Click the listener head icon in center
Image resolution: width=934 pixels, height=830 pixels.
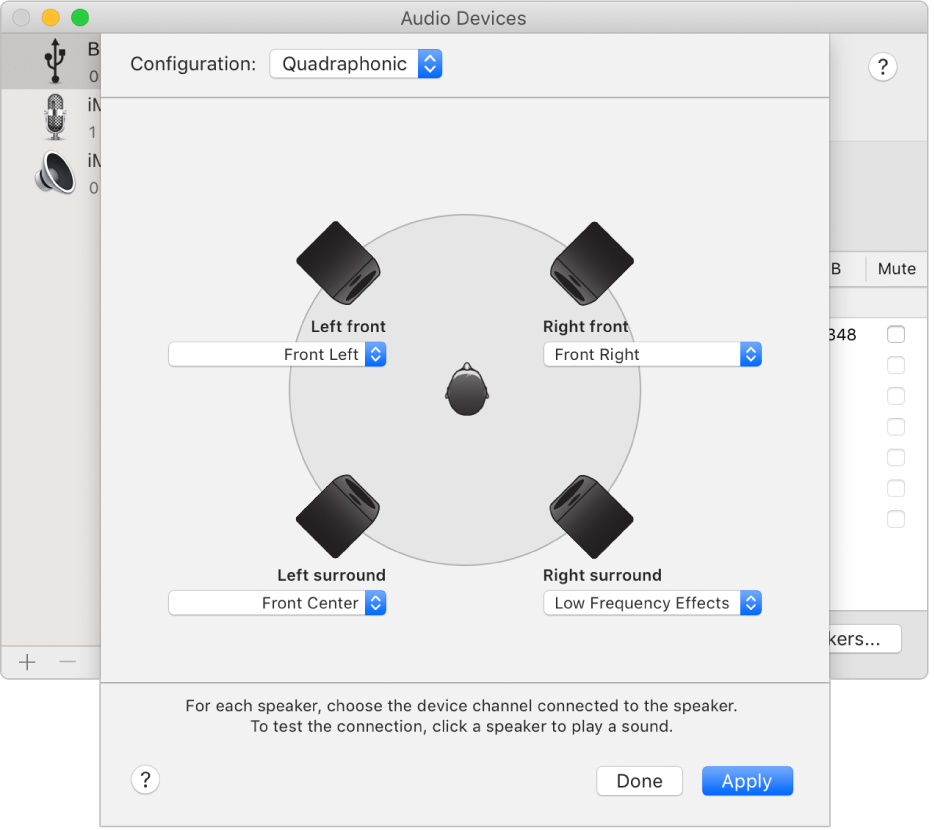[x=465, y=390]
